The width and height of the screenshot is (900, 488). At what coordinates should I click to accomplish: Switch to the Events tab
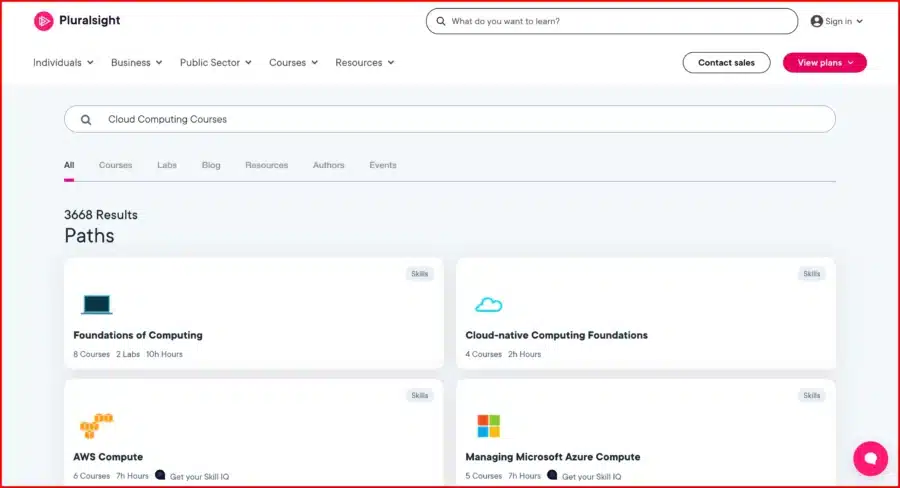click(383, 165)
